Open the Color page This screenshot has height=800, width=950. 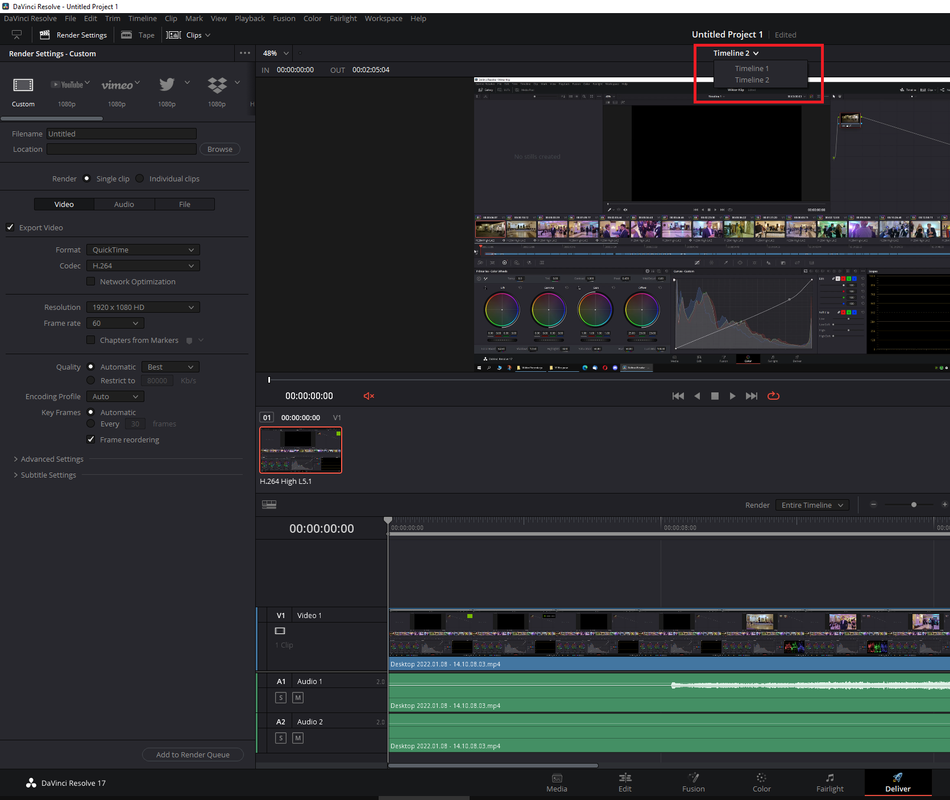pyautogui.click(x=762, y=783)
